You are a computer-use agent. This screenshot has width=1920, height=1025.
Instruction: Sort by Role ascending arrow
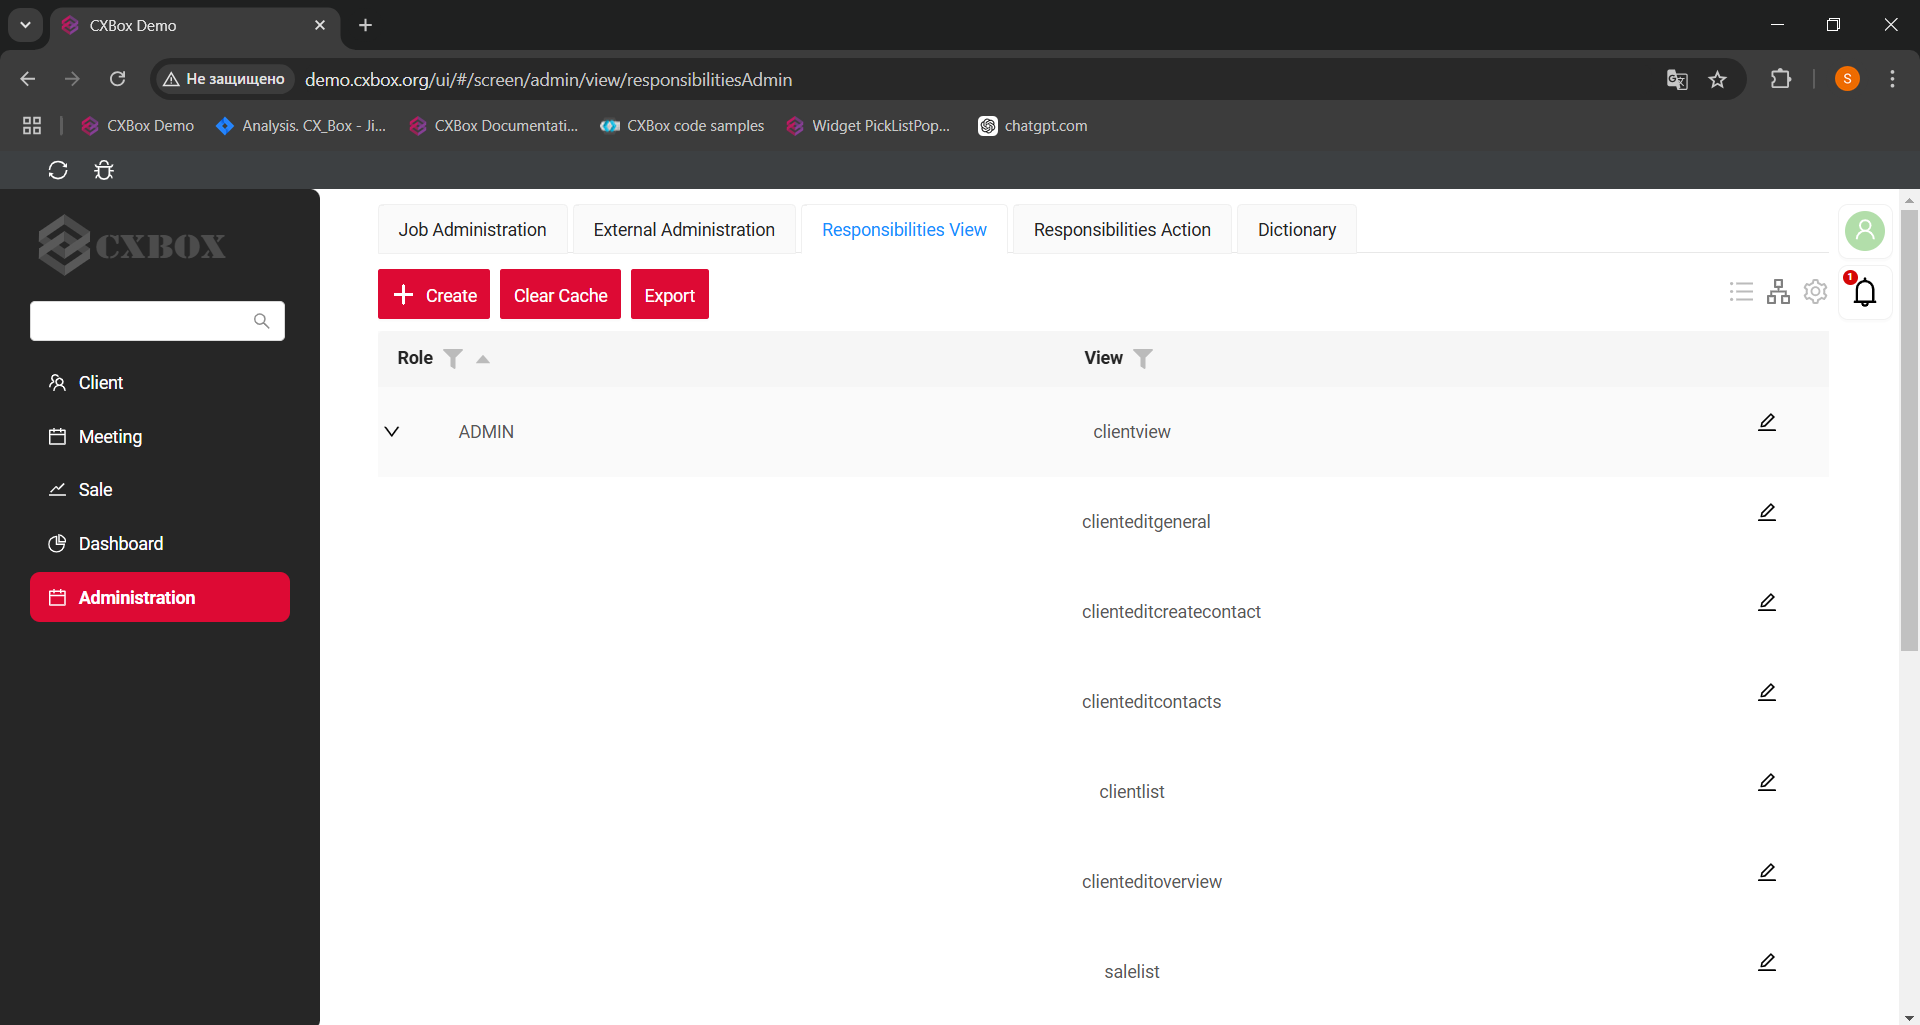(x=483, y=359)
